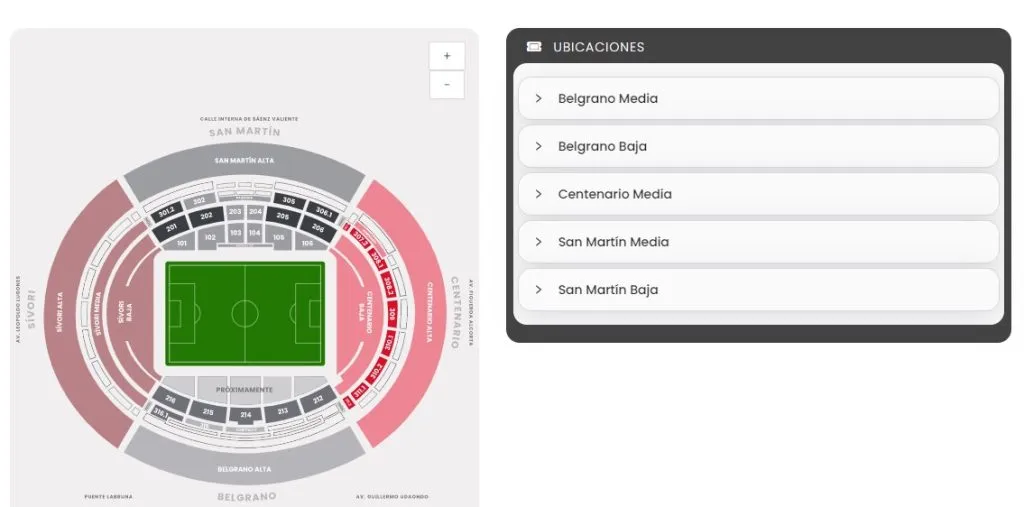Expand the Belgrano Baja arrow

click(x=538, y=147)
